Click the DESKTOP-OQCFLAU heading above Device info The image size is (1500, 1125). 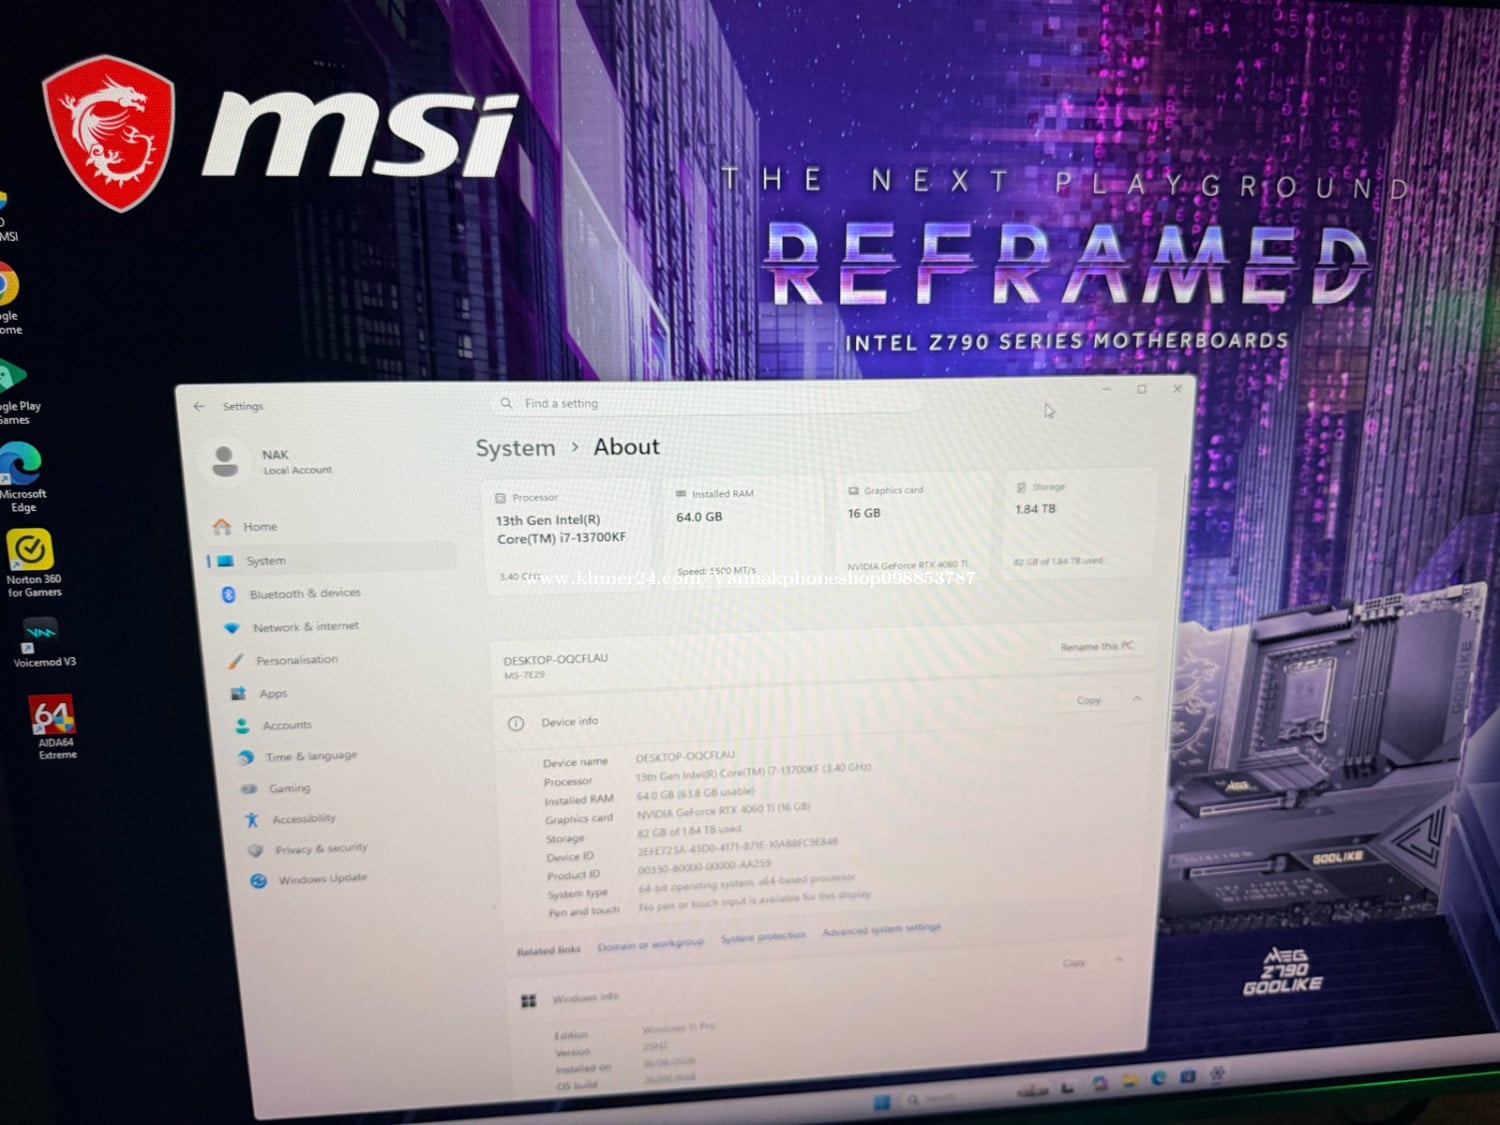[x=555, y=660]
